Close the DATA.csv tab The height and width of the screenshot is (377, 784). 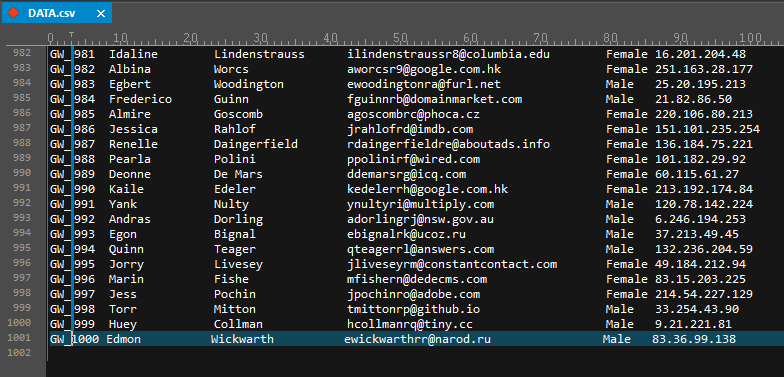tap(100, 14)
